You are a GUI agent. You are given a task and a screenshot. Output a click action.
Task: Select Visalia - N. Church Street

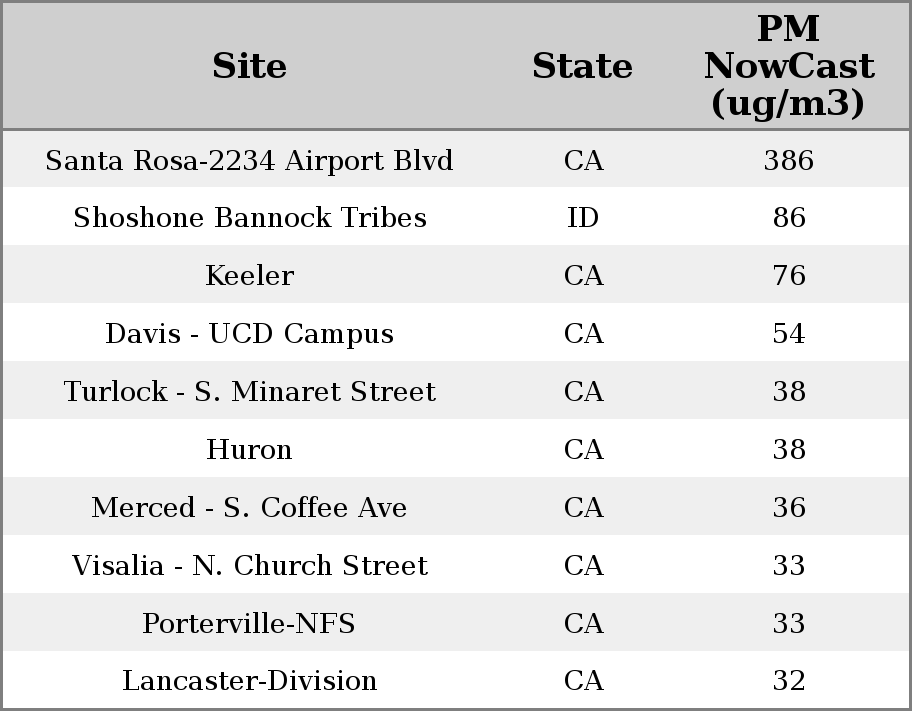point(249,566)
